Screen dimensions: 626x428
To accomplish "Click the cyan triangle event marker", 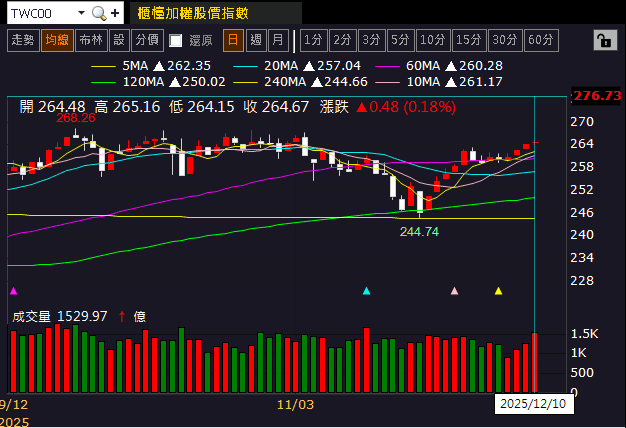I will coord(366,291).
